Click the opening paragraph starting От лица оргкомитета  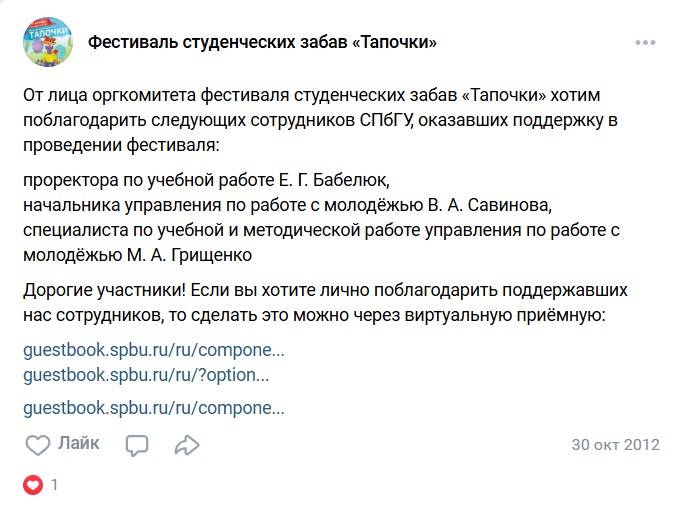coord(320,120)
